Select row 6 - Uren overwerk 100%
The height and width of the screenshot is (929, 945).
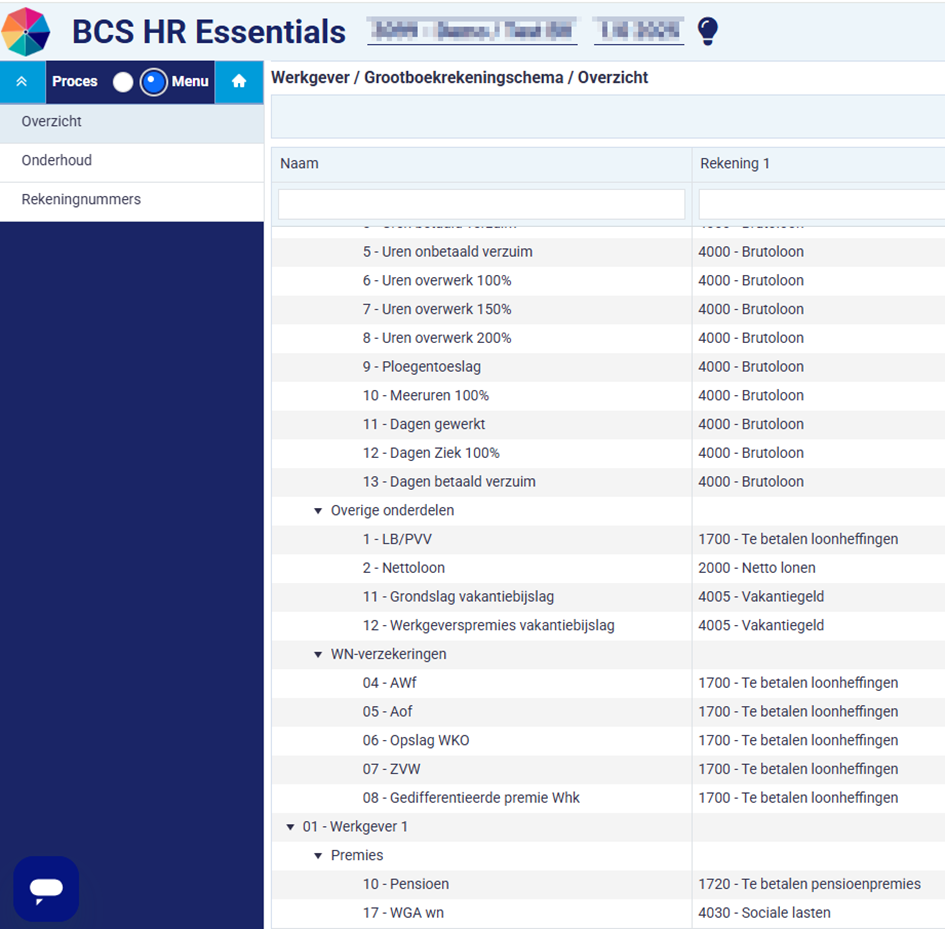tap(608, 281)
